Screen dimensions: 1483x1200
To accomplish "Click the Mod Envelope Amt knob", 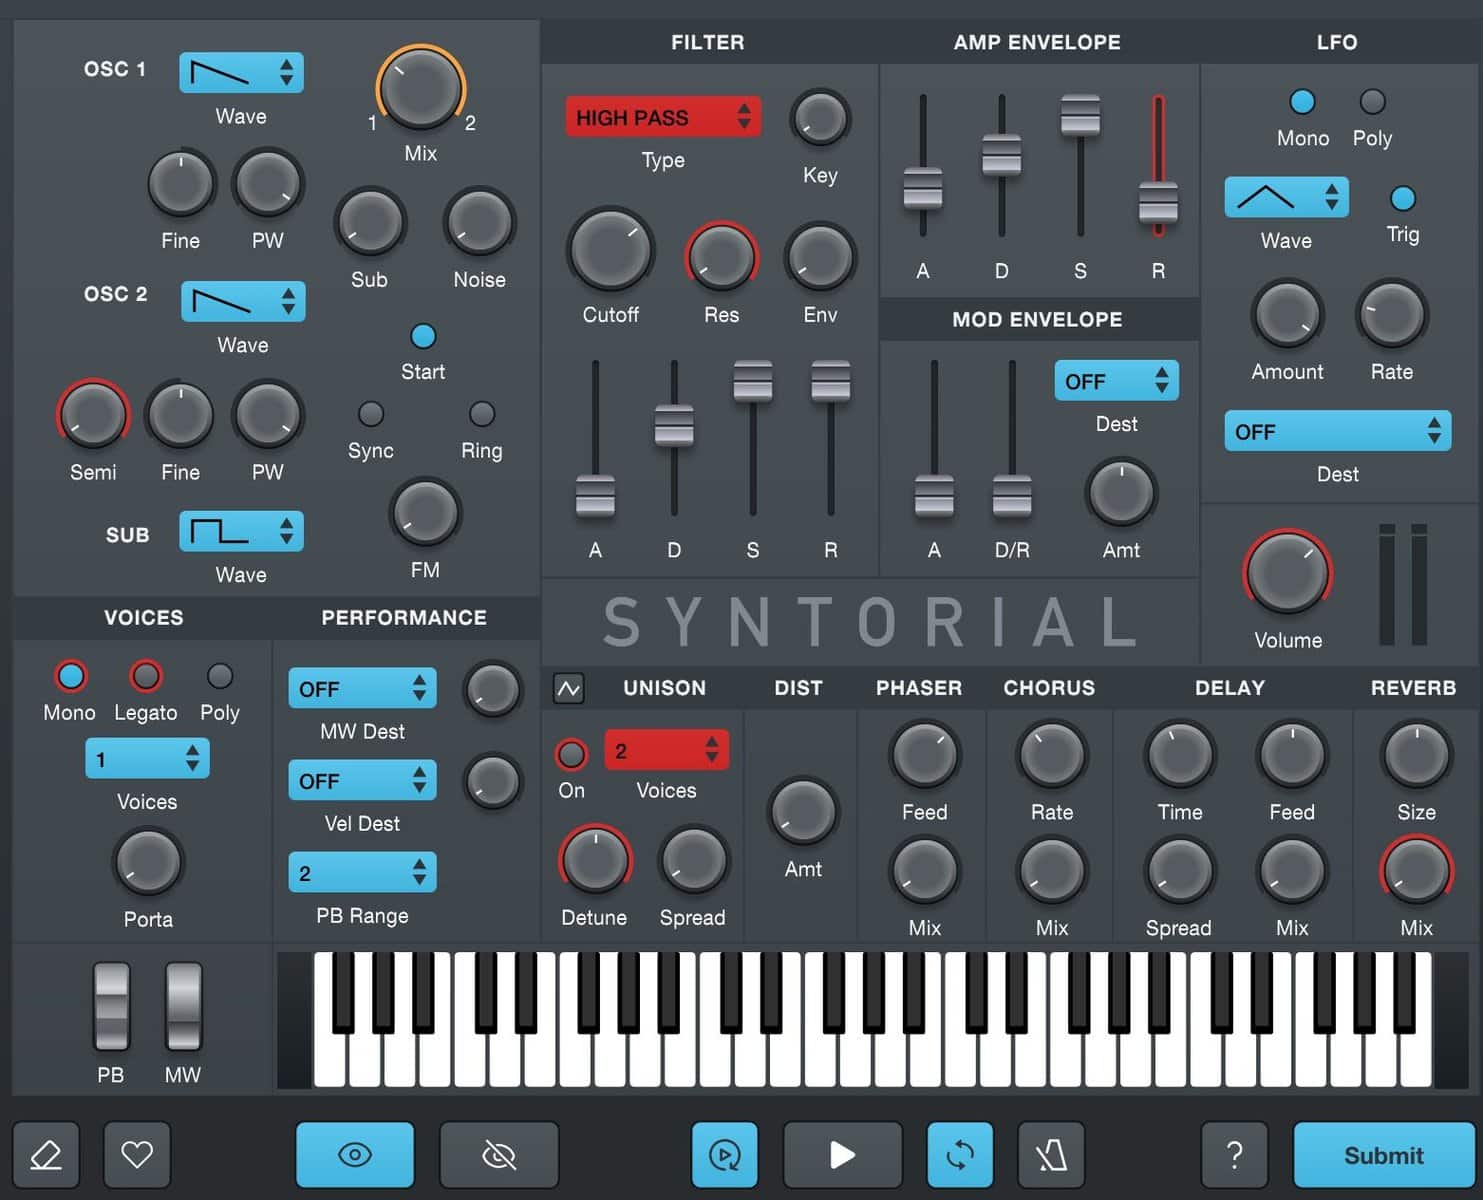I will tap(1121, 493).
